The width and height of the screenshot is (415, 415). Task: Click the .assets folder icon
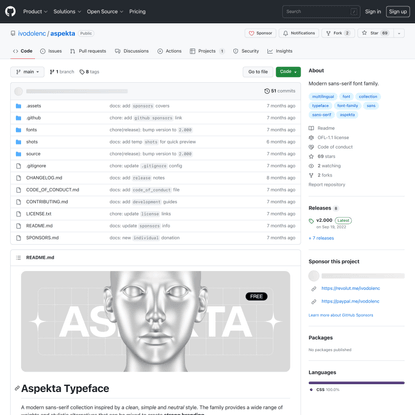point(19,106)
